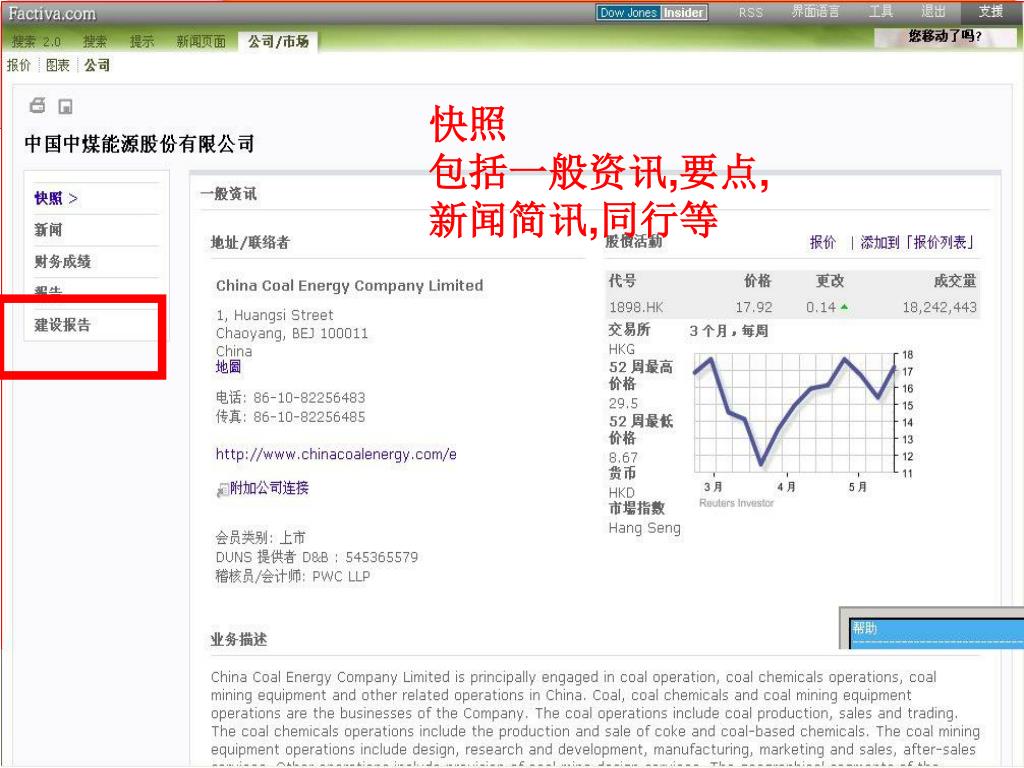
Task: Open the 报价 sub-tab
Action: 19,65
